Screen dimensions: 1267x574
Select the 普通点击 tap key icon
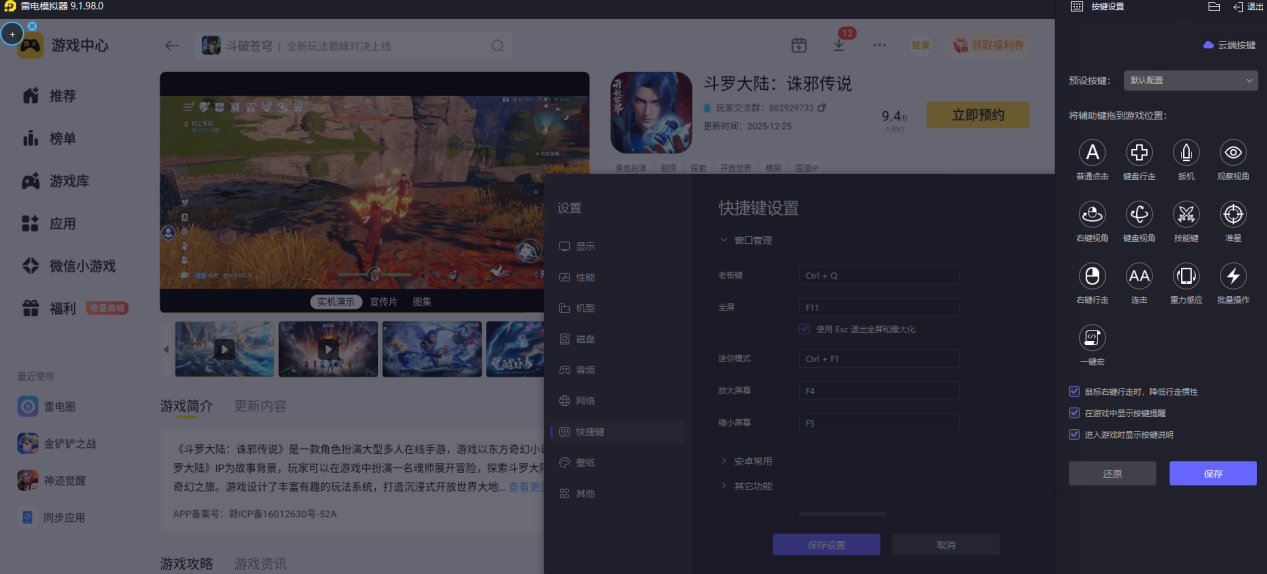tap(1092, 152)
